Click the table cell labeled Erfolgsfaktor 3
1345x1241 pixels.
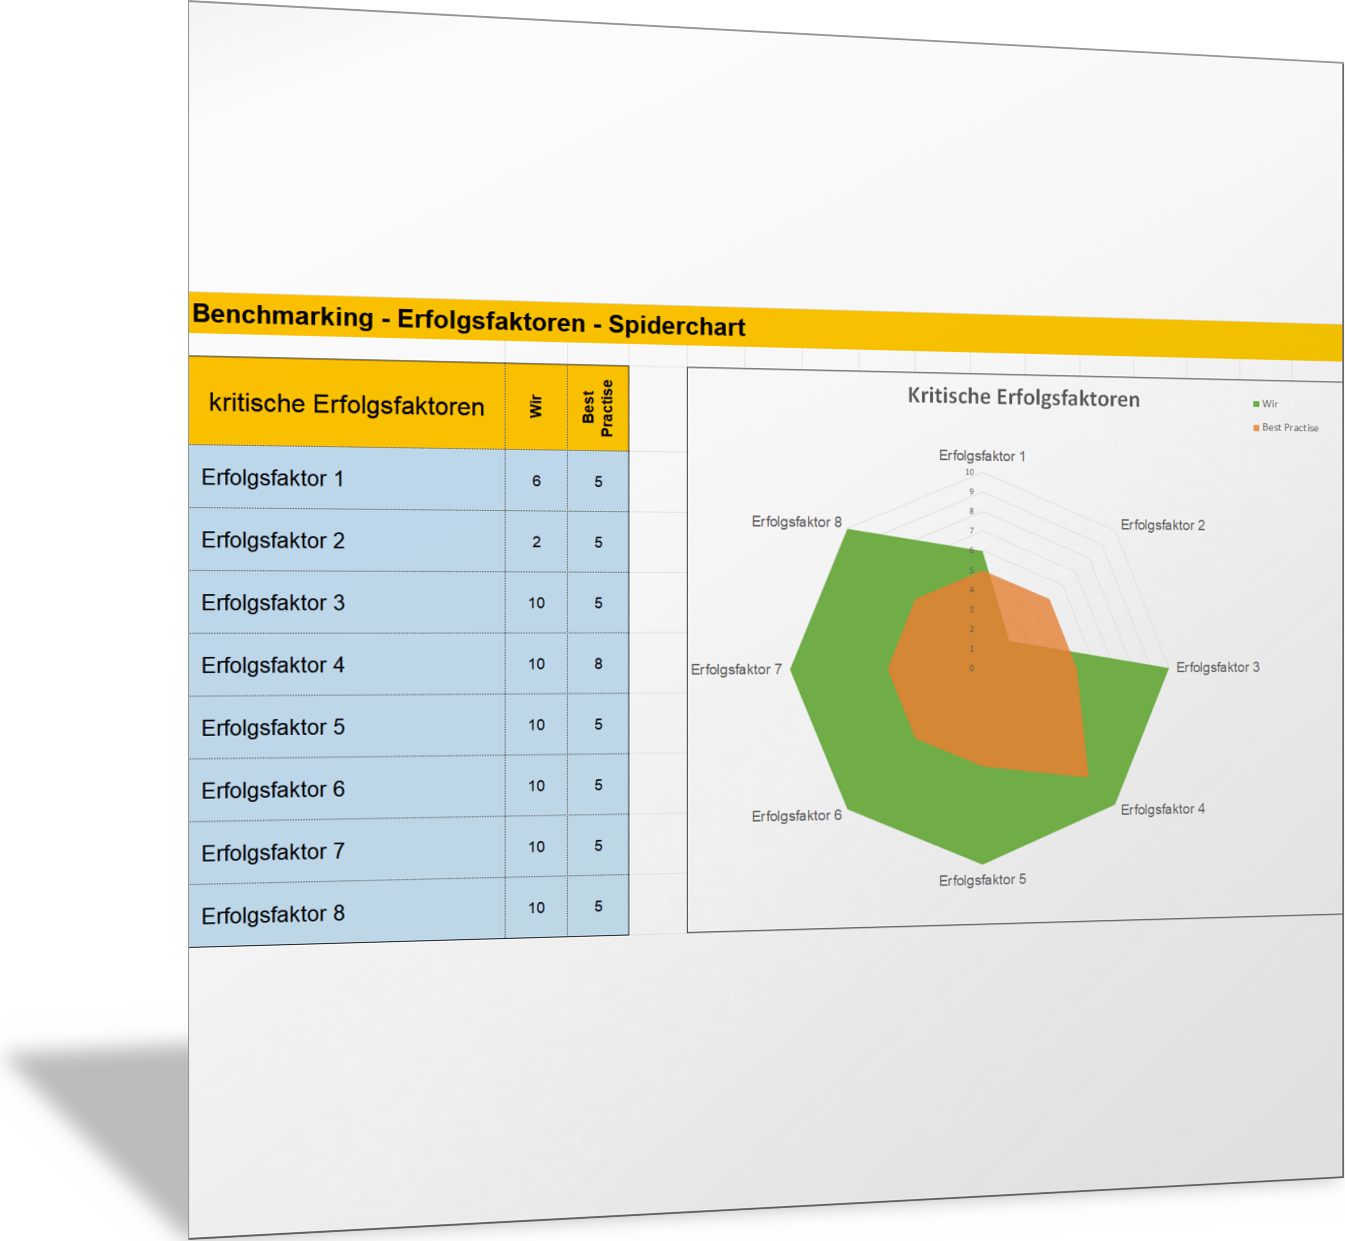(x=273, y=603)
